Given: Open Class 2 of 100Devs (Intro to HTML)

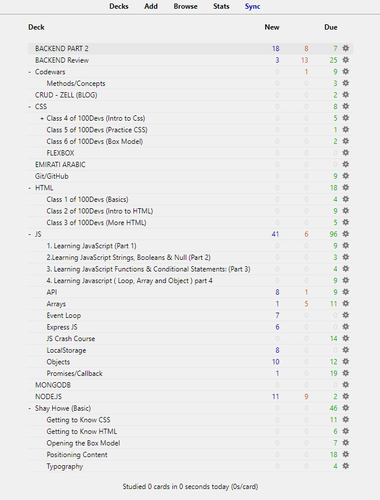Looking at the screenshot, I should click(x=100, y=211).
